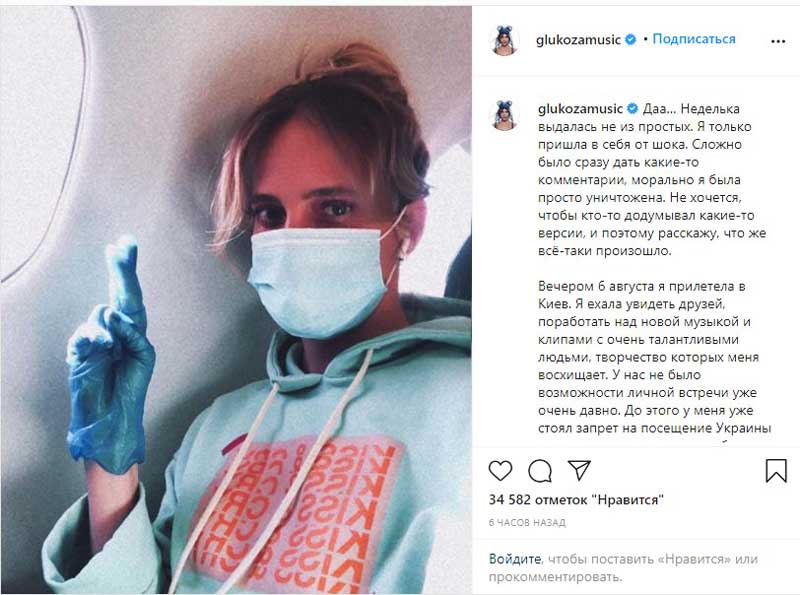The height and width of the screenshot is (595, 800).
Task: Save the post with the bookmark icon
Action: [x=776, y=470]
